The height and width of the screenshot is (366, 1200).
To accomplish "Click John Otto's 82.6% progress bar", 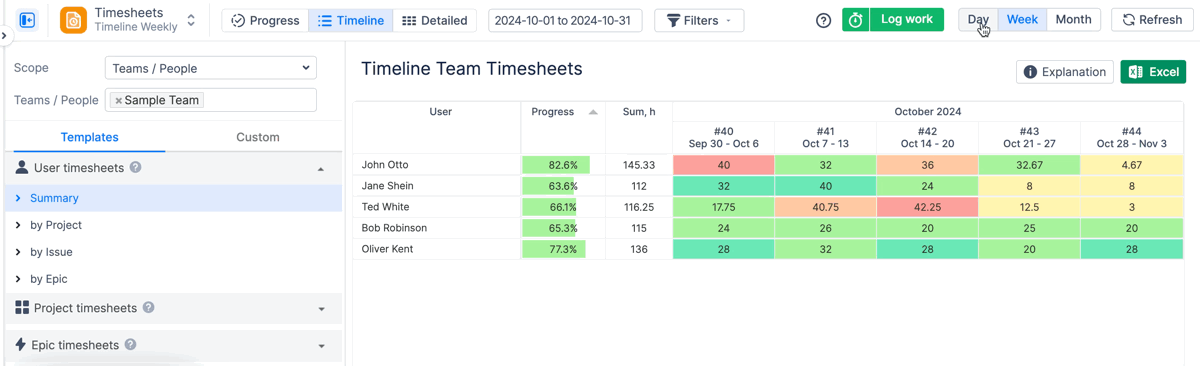I will (x=563, y=165).
